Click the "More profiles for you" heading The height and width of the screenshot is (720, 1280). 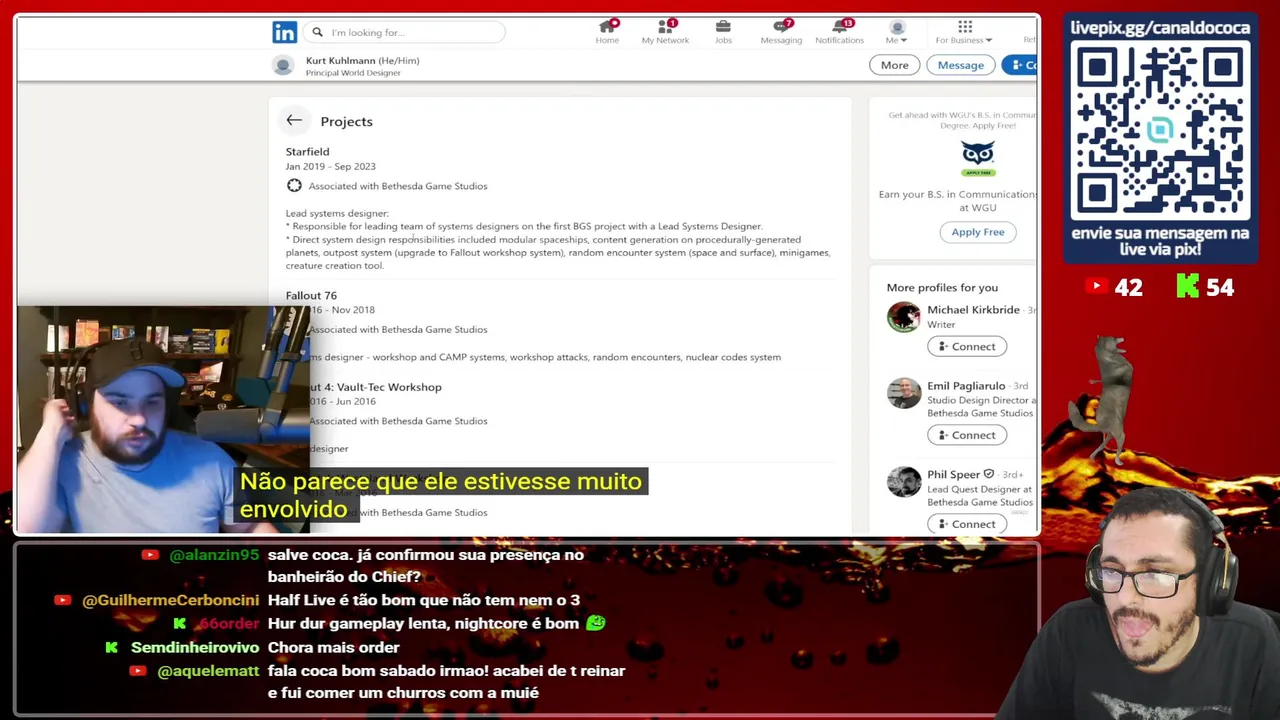pos(942,288)
